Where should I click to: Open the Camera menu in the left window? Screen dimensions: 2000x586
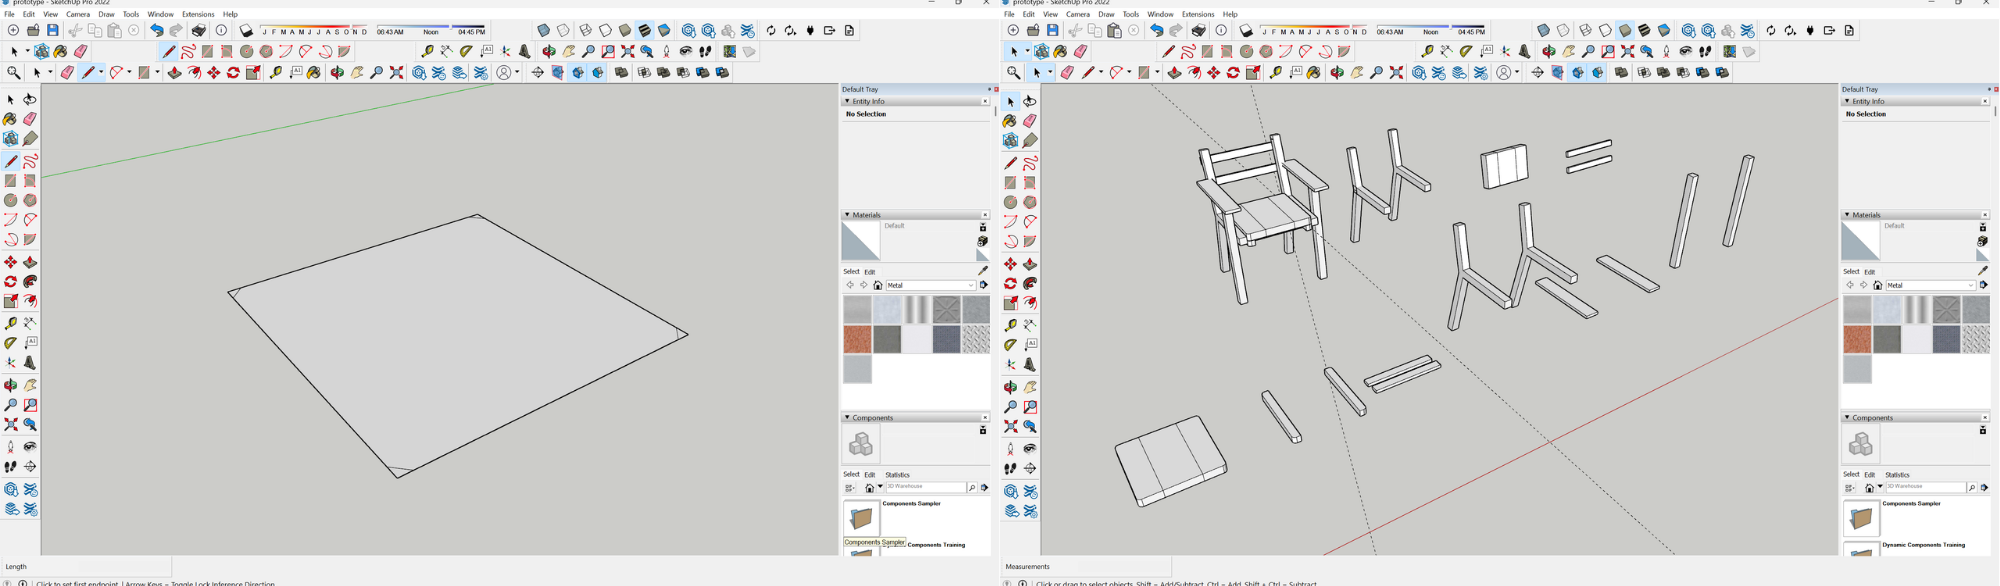click(x=78, y=14)
